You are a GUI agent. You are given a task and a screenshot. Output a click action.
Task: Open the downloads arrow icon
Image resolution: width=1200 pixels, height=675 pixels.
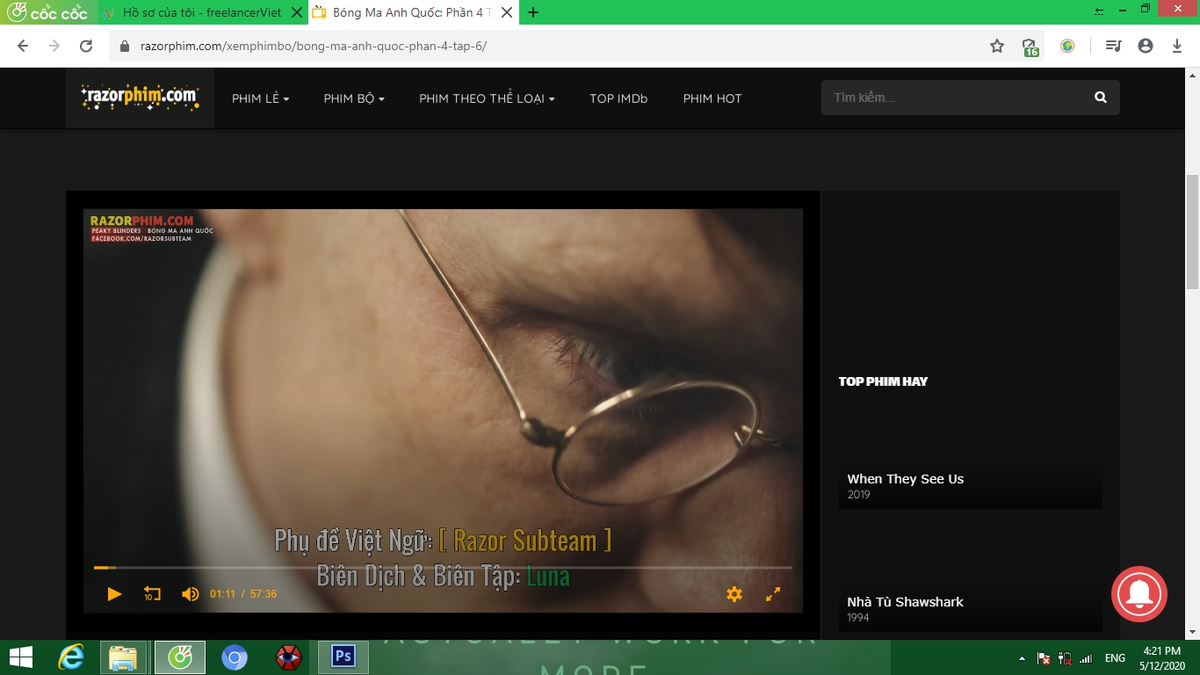(1177, 46)
